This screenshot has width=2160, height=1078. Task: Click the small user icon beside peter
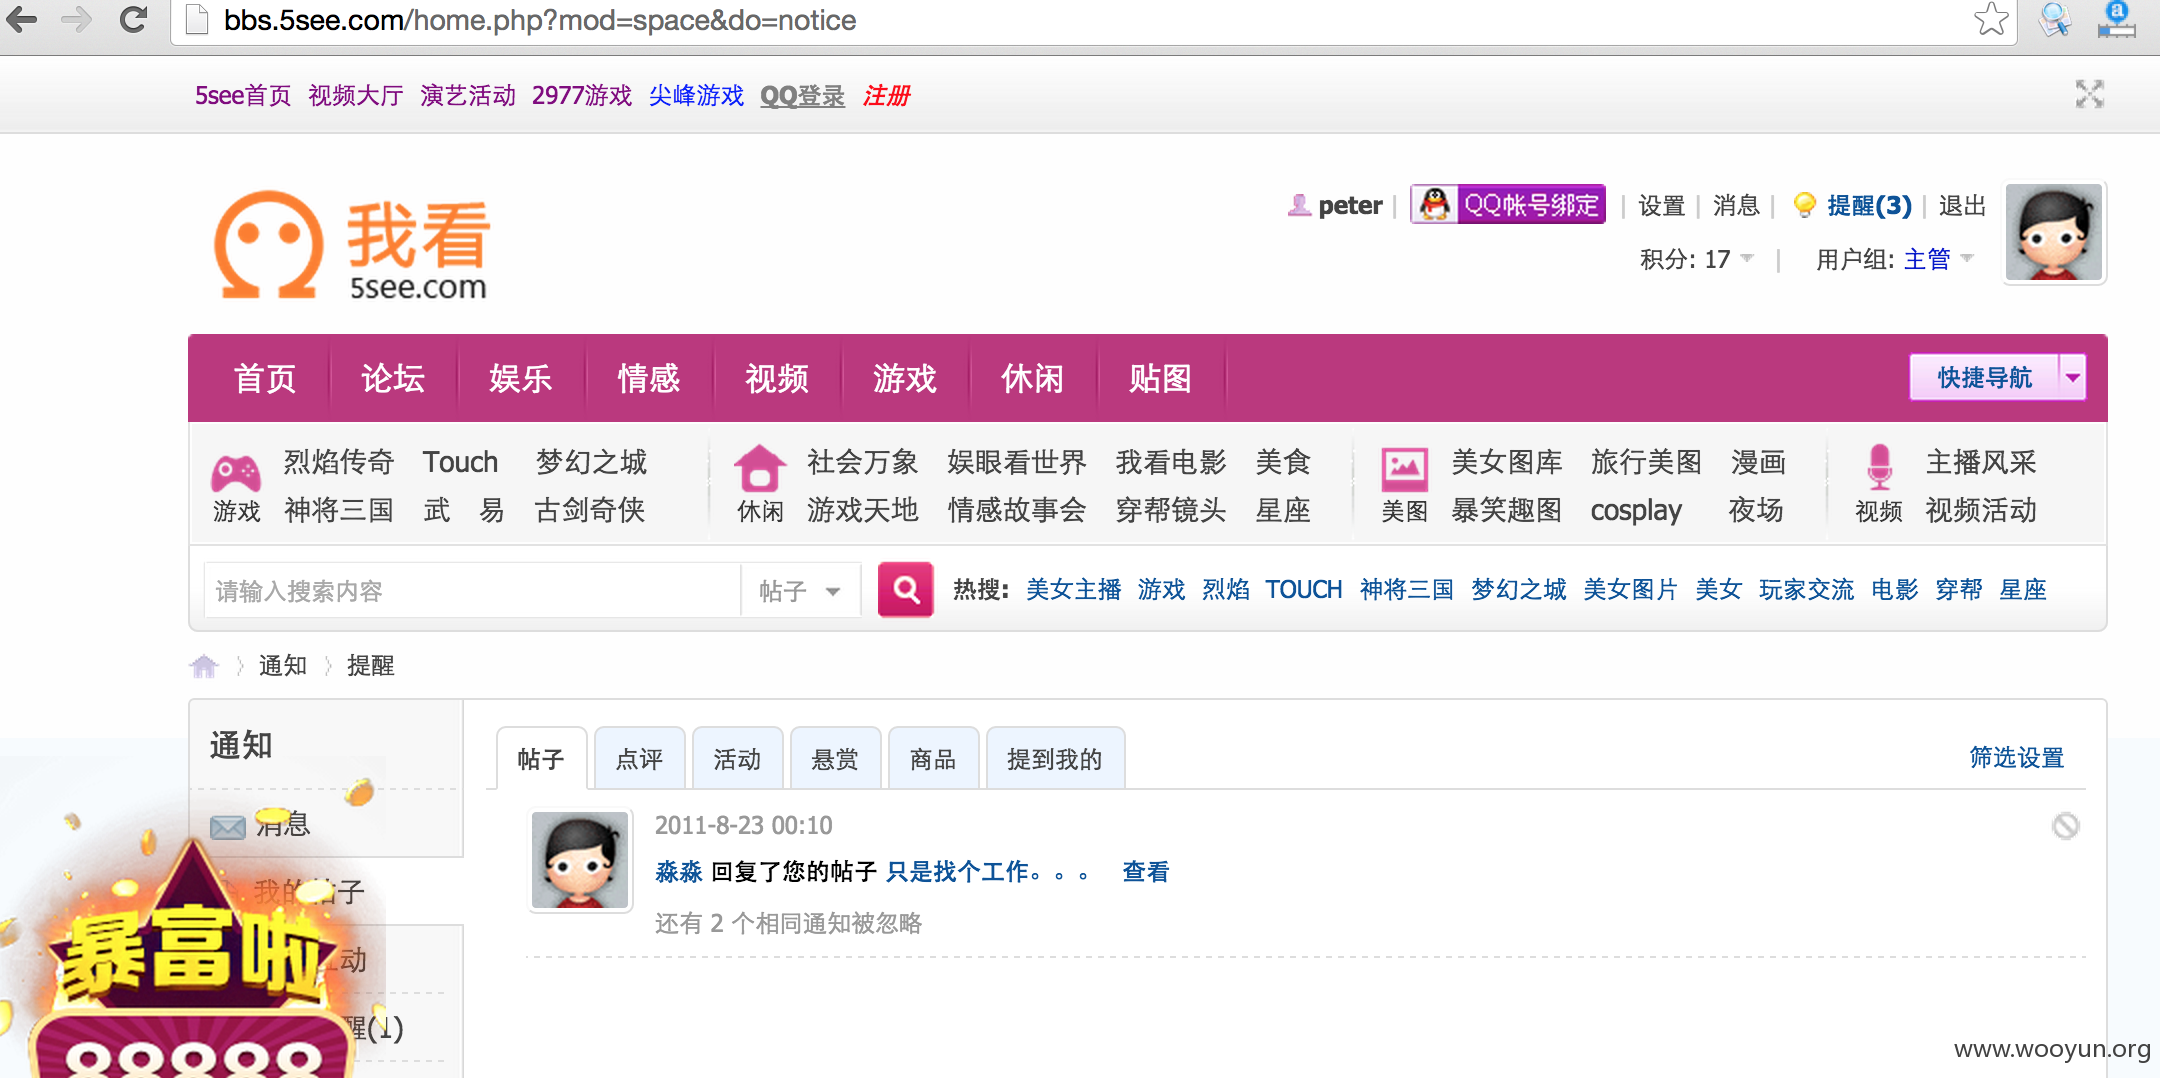click(1299, 205)
